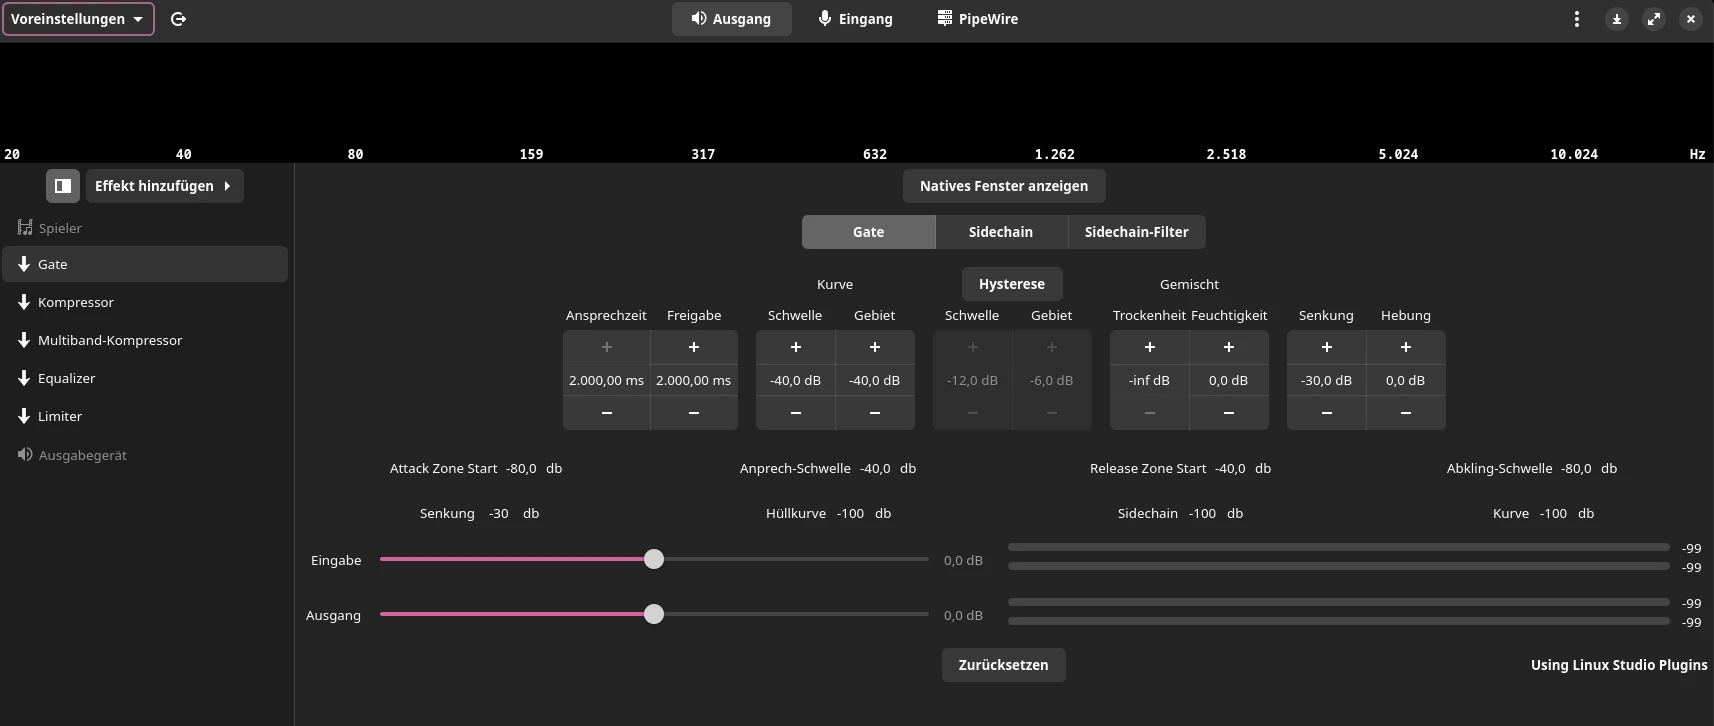This screenshot has width=1714, height=726.
Task: Decrease Freigabe with minus button
Action: tap(694, 413)
